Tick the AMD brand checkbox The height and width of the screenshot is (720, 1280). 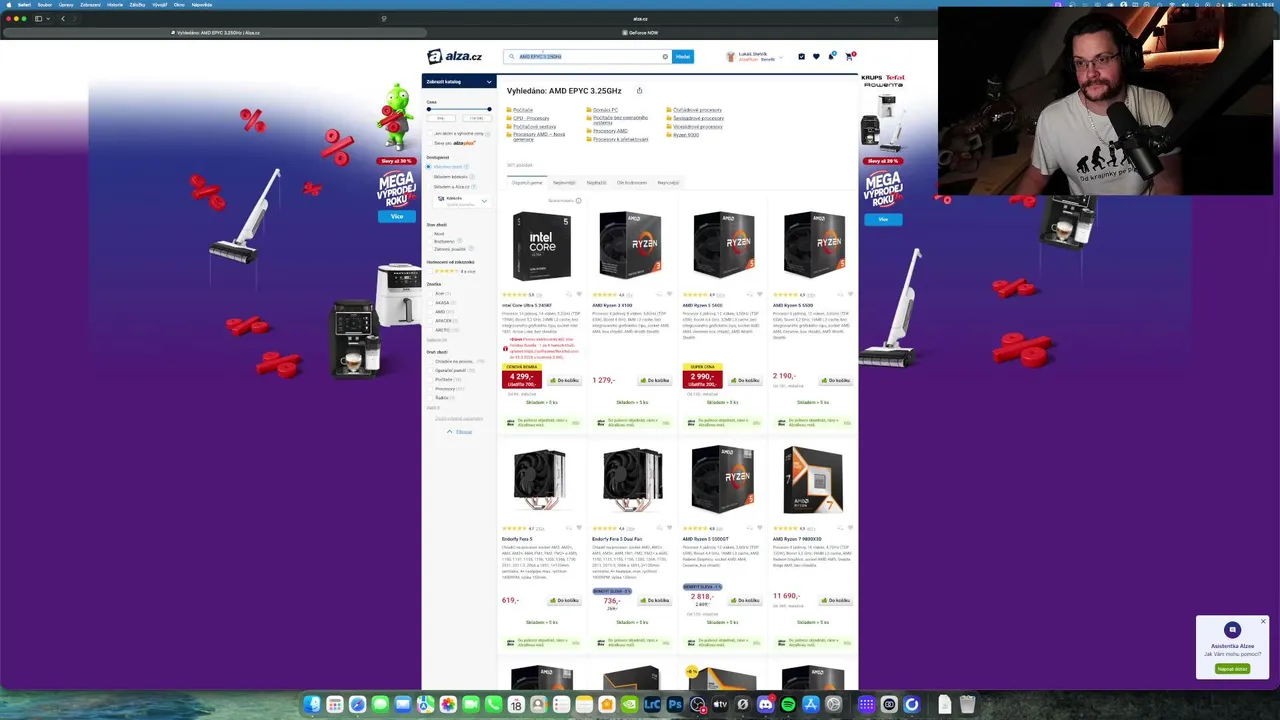click(x=430, y=312)
